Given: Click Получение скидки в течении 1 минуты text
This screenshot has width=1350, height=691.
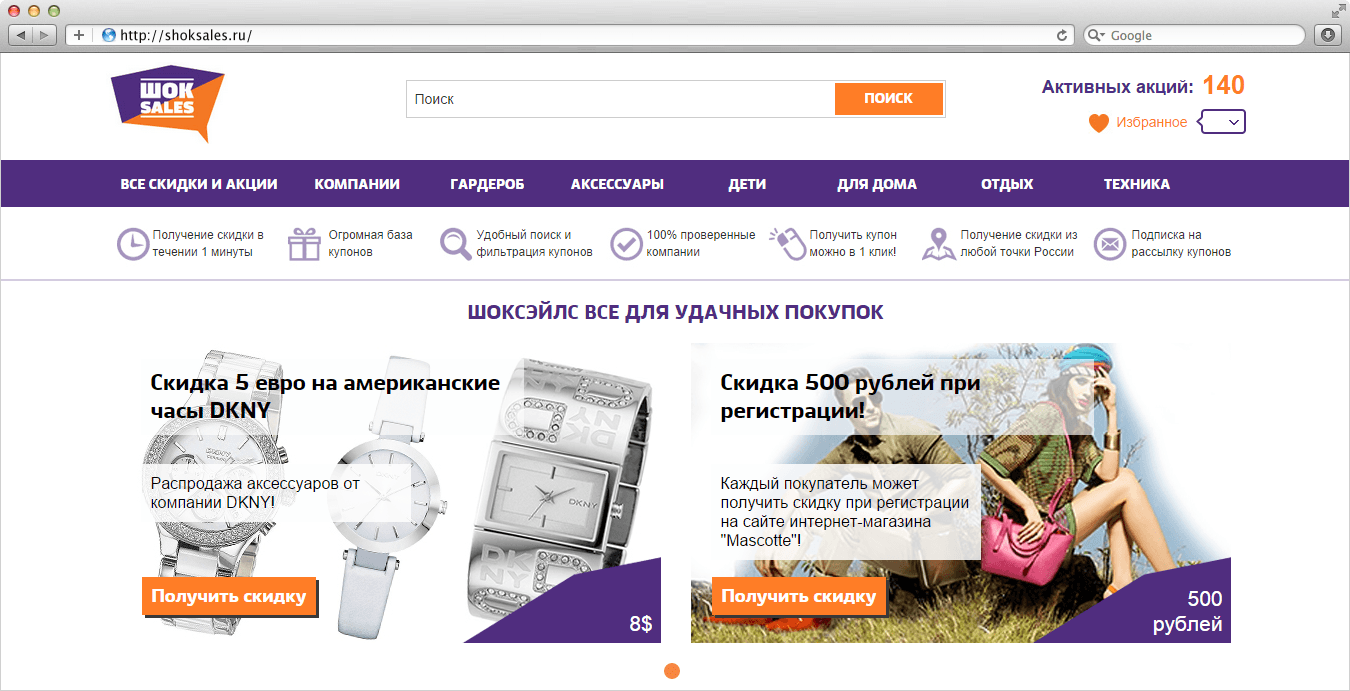Looking at the screenshot, I should tap(208, 243).
